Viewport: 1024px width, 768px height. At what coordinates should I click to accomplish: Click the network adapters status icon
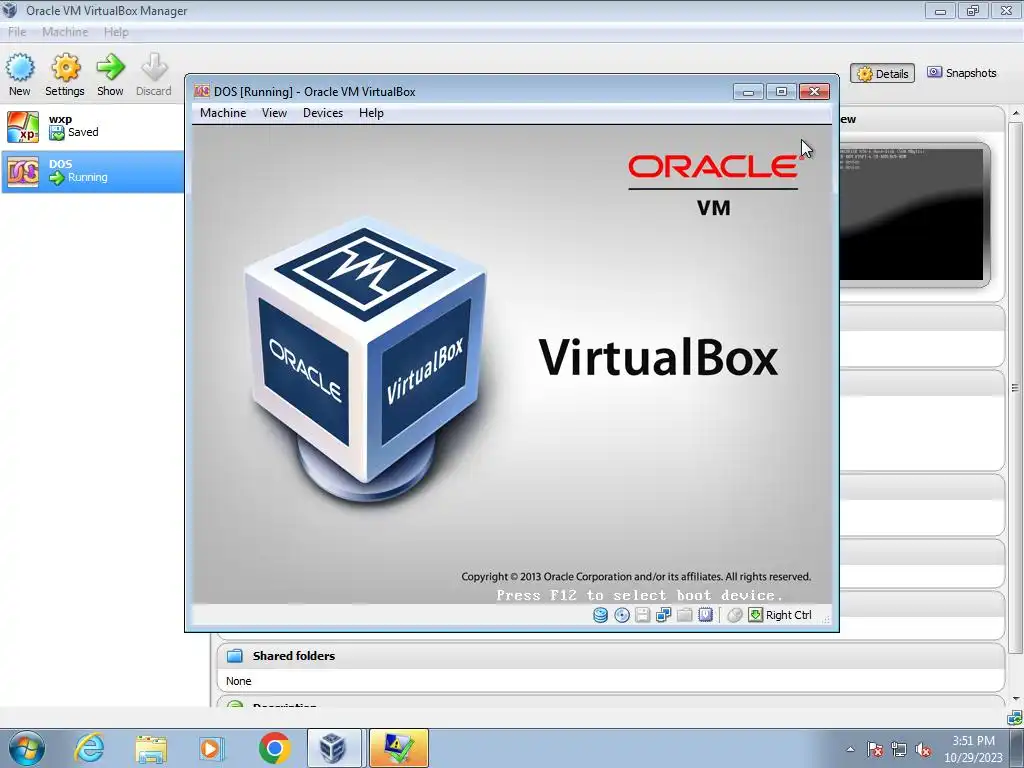(x=664, y=615)
